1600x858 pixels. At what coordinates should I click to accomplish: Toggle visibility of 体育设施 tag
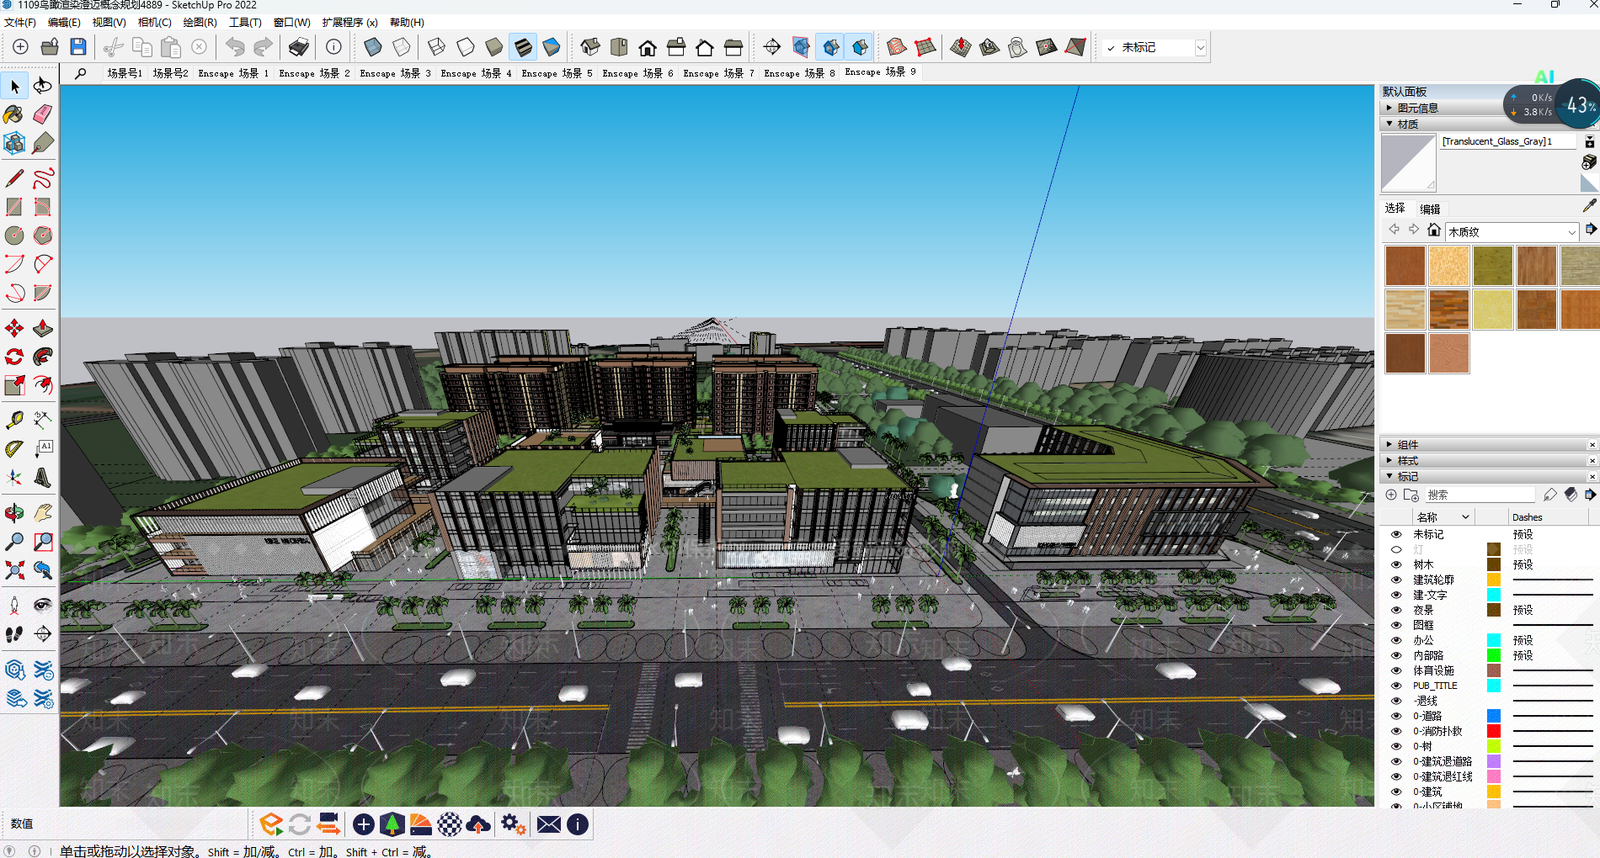coord(1396,671)
